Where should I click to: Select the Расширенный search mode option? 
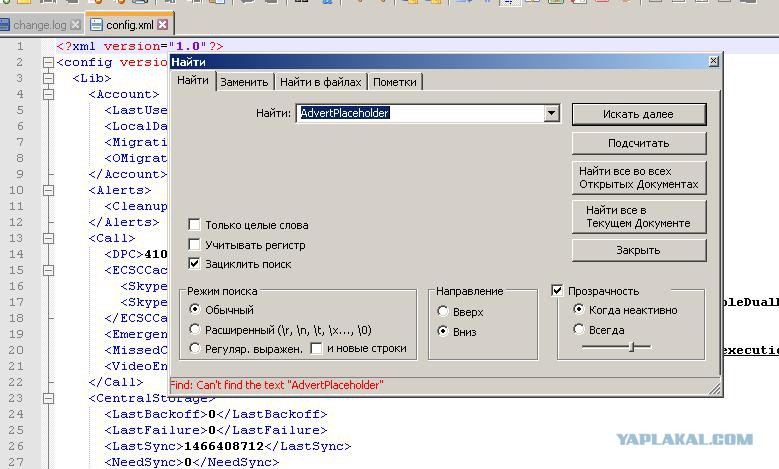point(195,329)
